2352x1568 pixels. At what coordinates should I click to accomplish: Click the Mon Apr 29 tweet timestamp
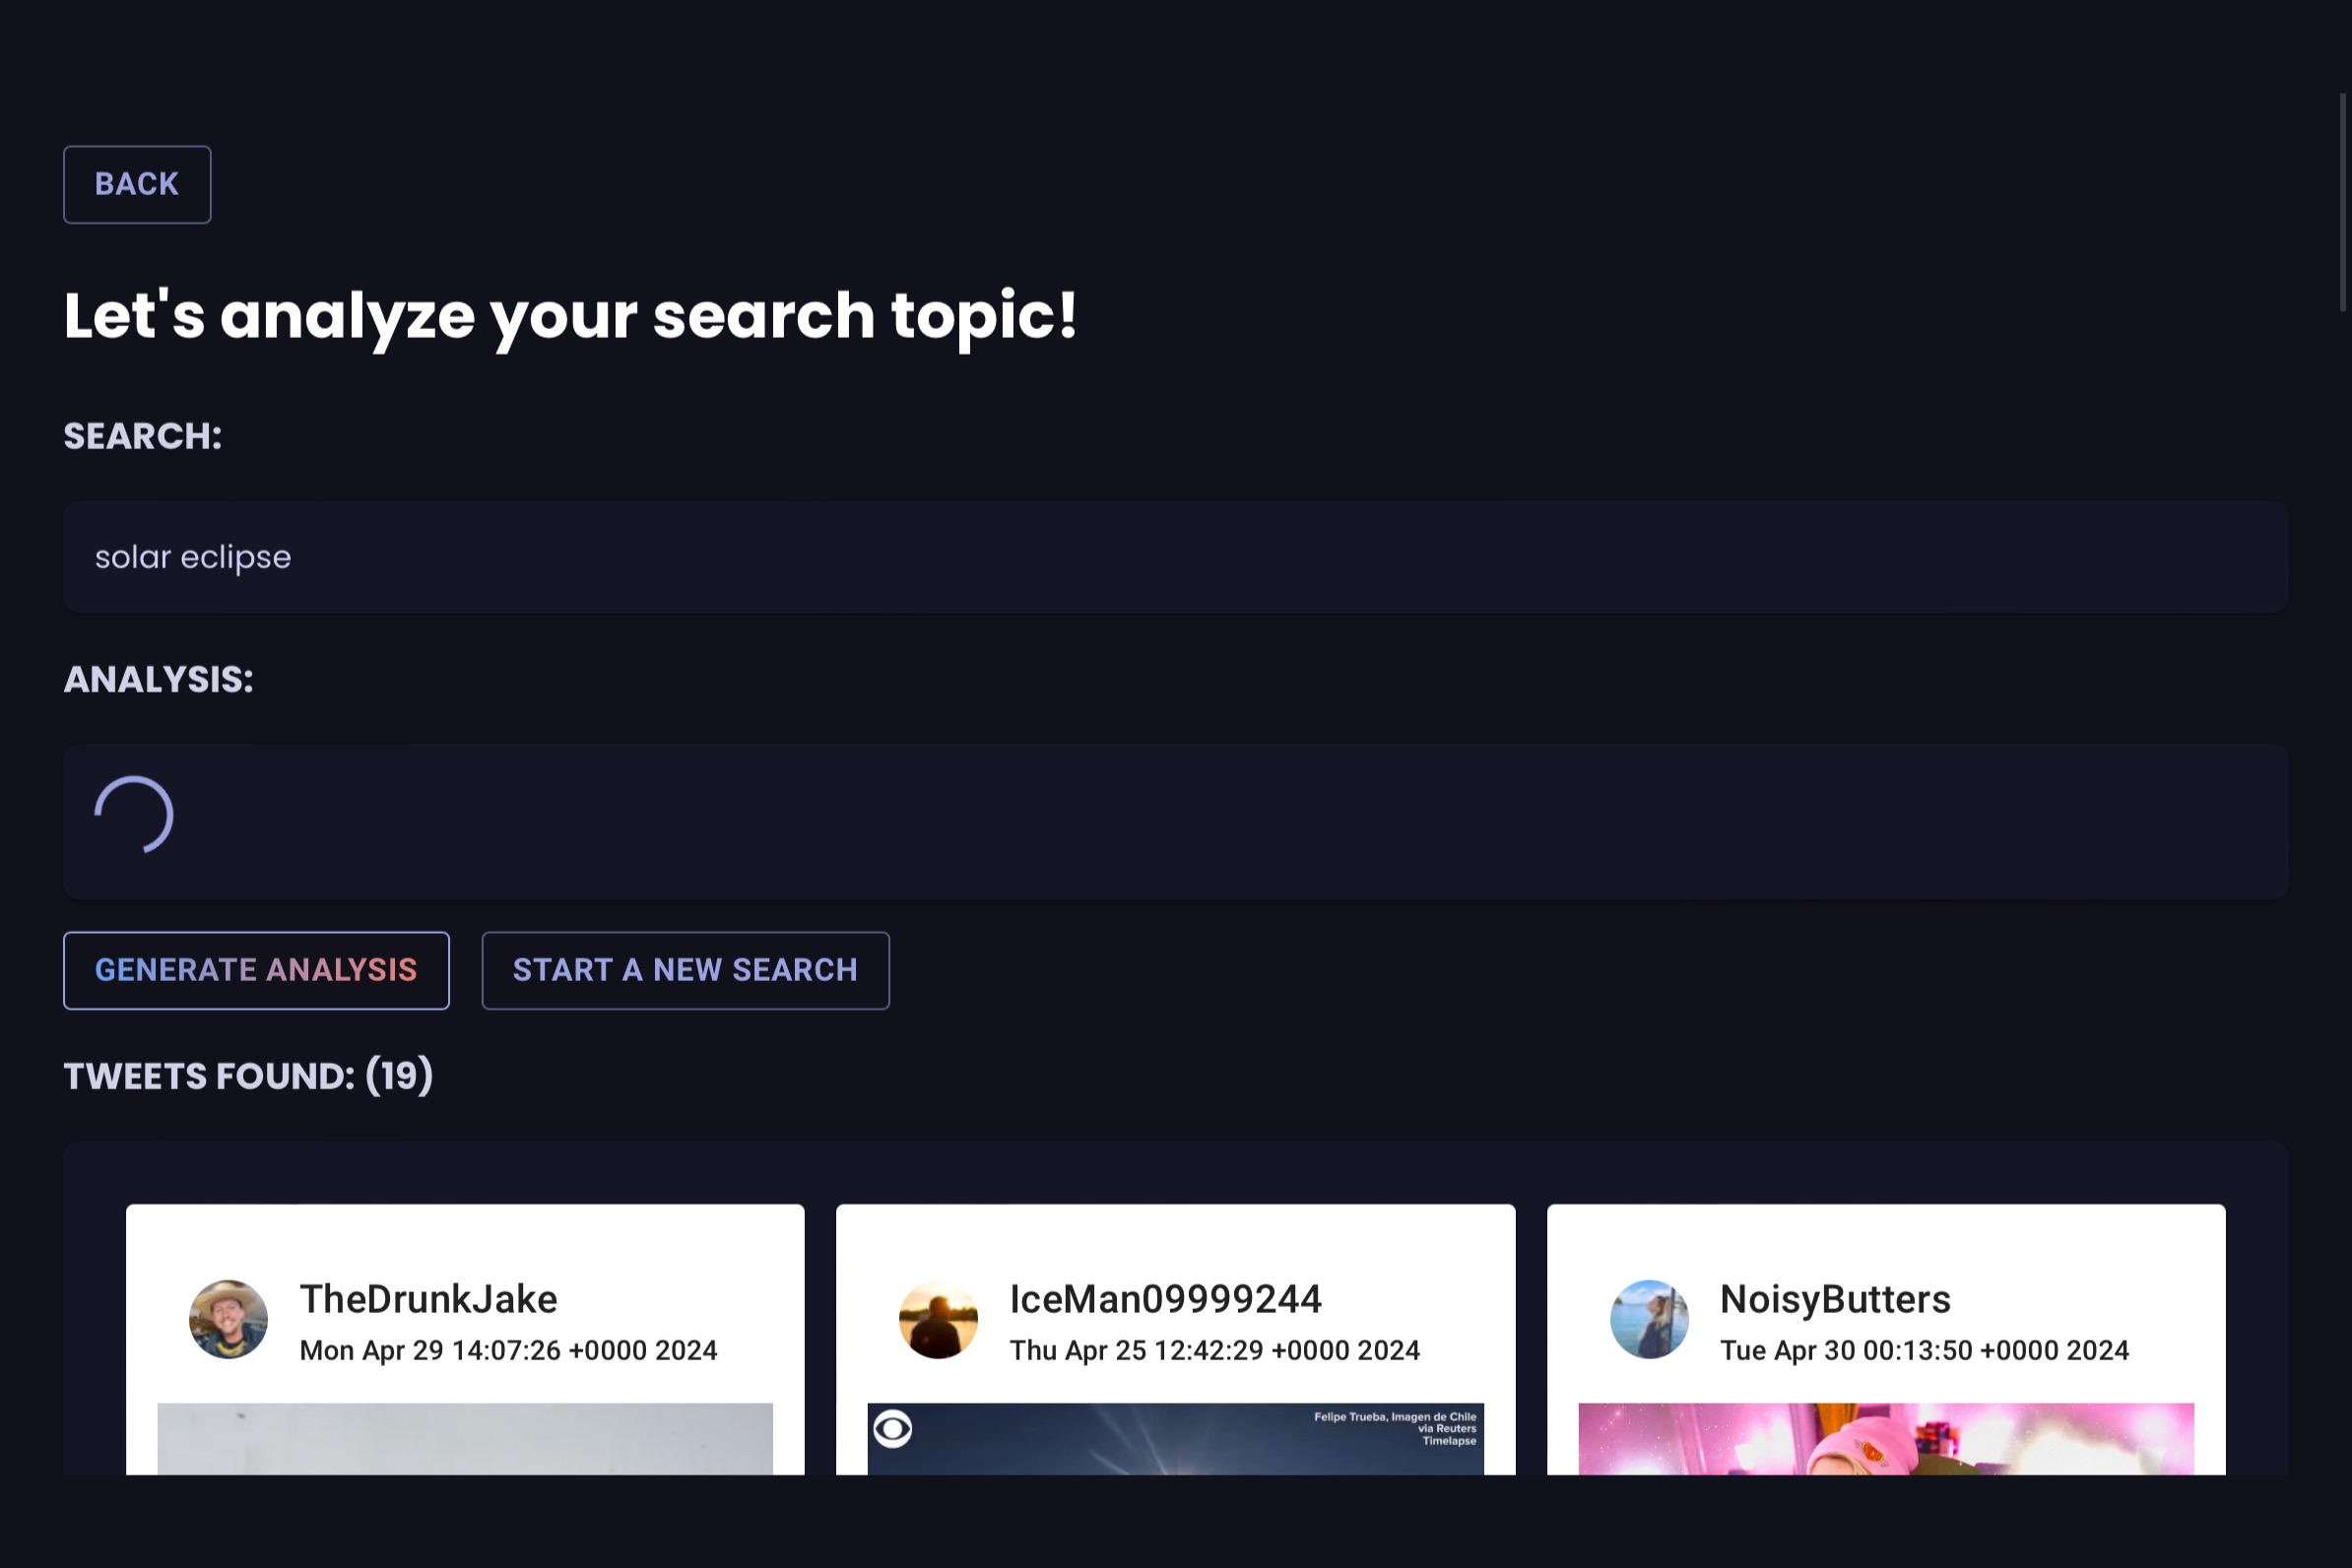click(508, 1350)
